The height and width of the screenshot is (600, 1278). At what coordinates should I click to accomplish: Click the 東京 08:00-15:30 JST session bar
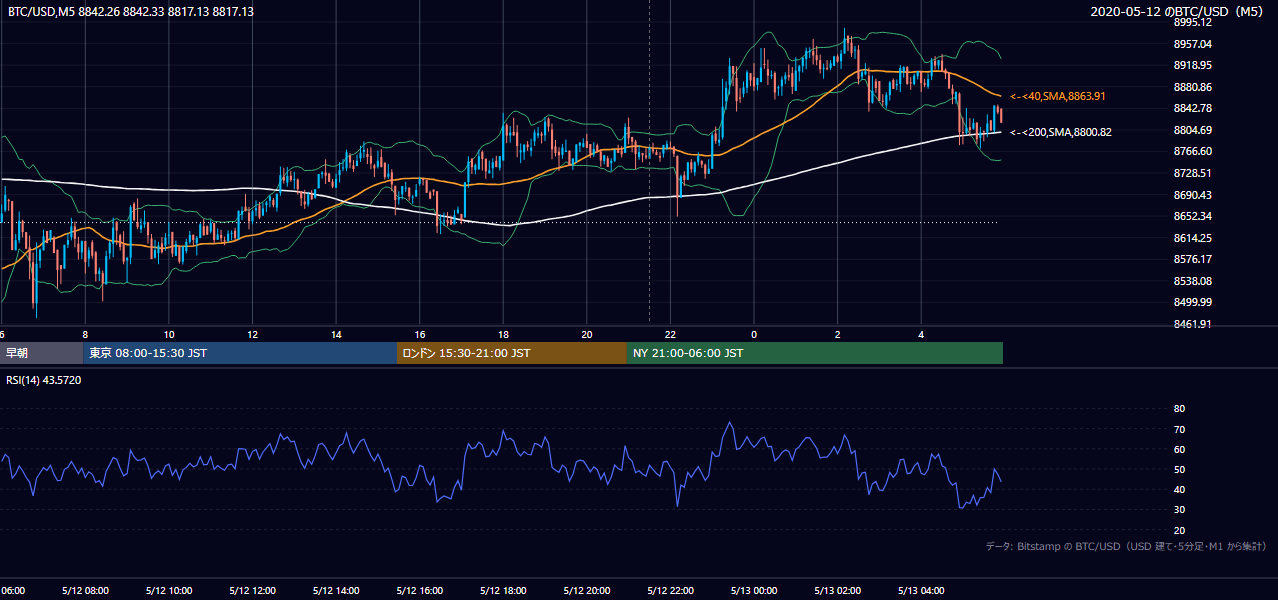(x=240, y=353)
